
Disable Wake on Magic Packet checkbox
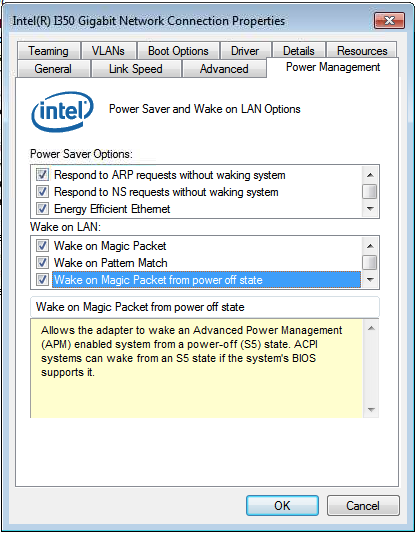42,245
